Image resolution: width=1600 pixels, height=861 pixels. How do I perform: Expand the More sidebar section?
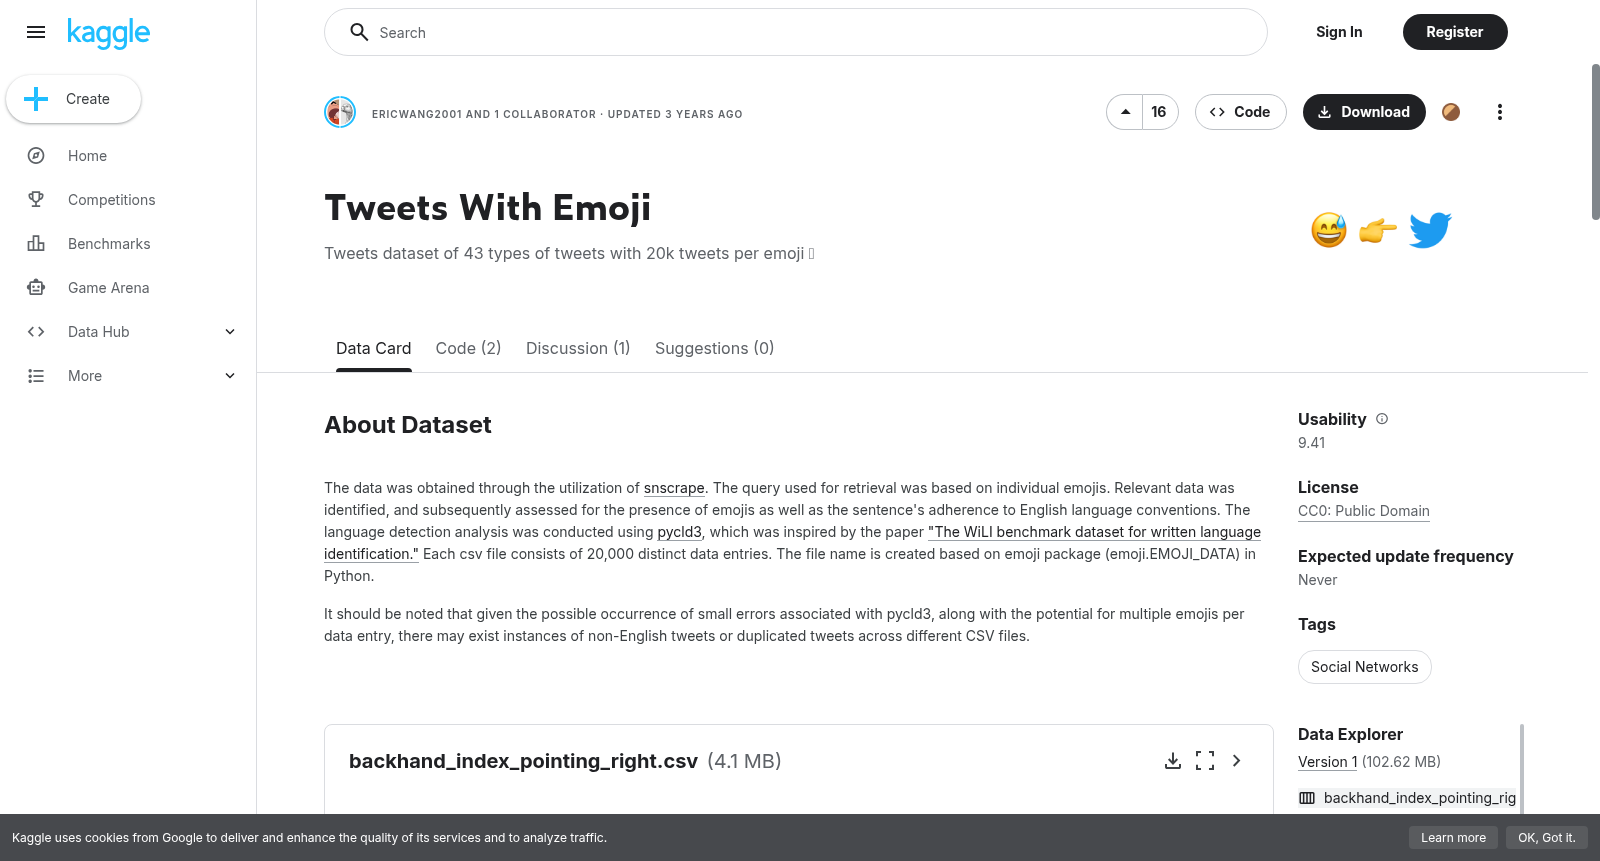230,376
